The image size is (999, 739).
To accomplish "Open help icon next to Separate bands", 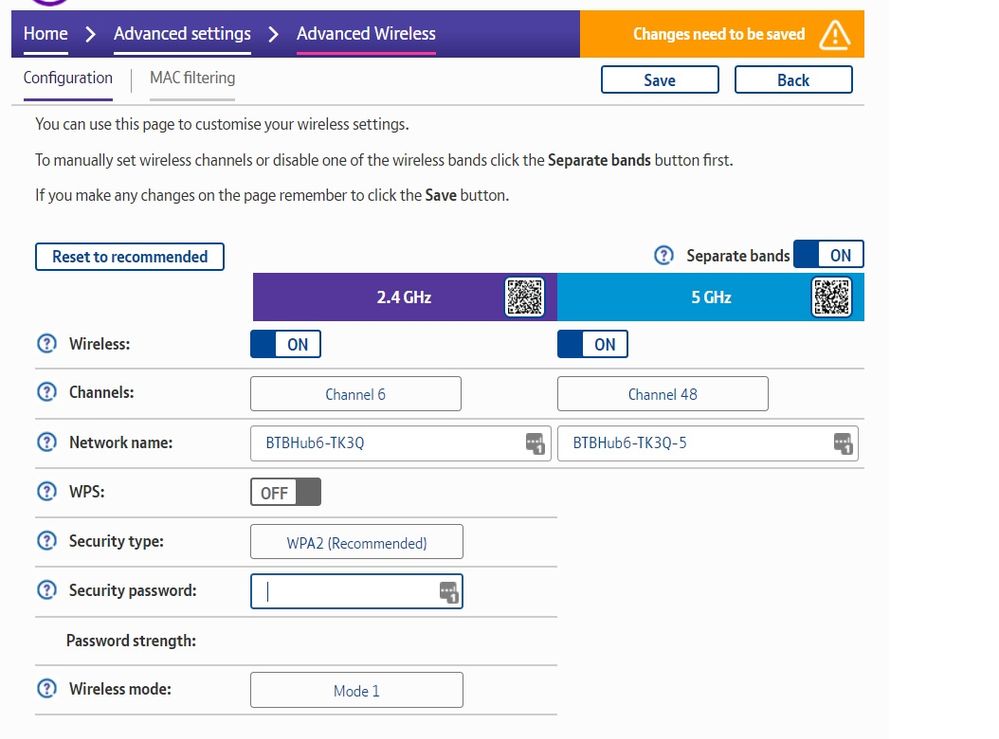I will click(x=664, y=255).
